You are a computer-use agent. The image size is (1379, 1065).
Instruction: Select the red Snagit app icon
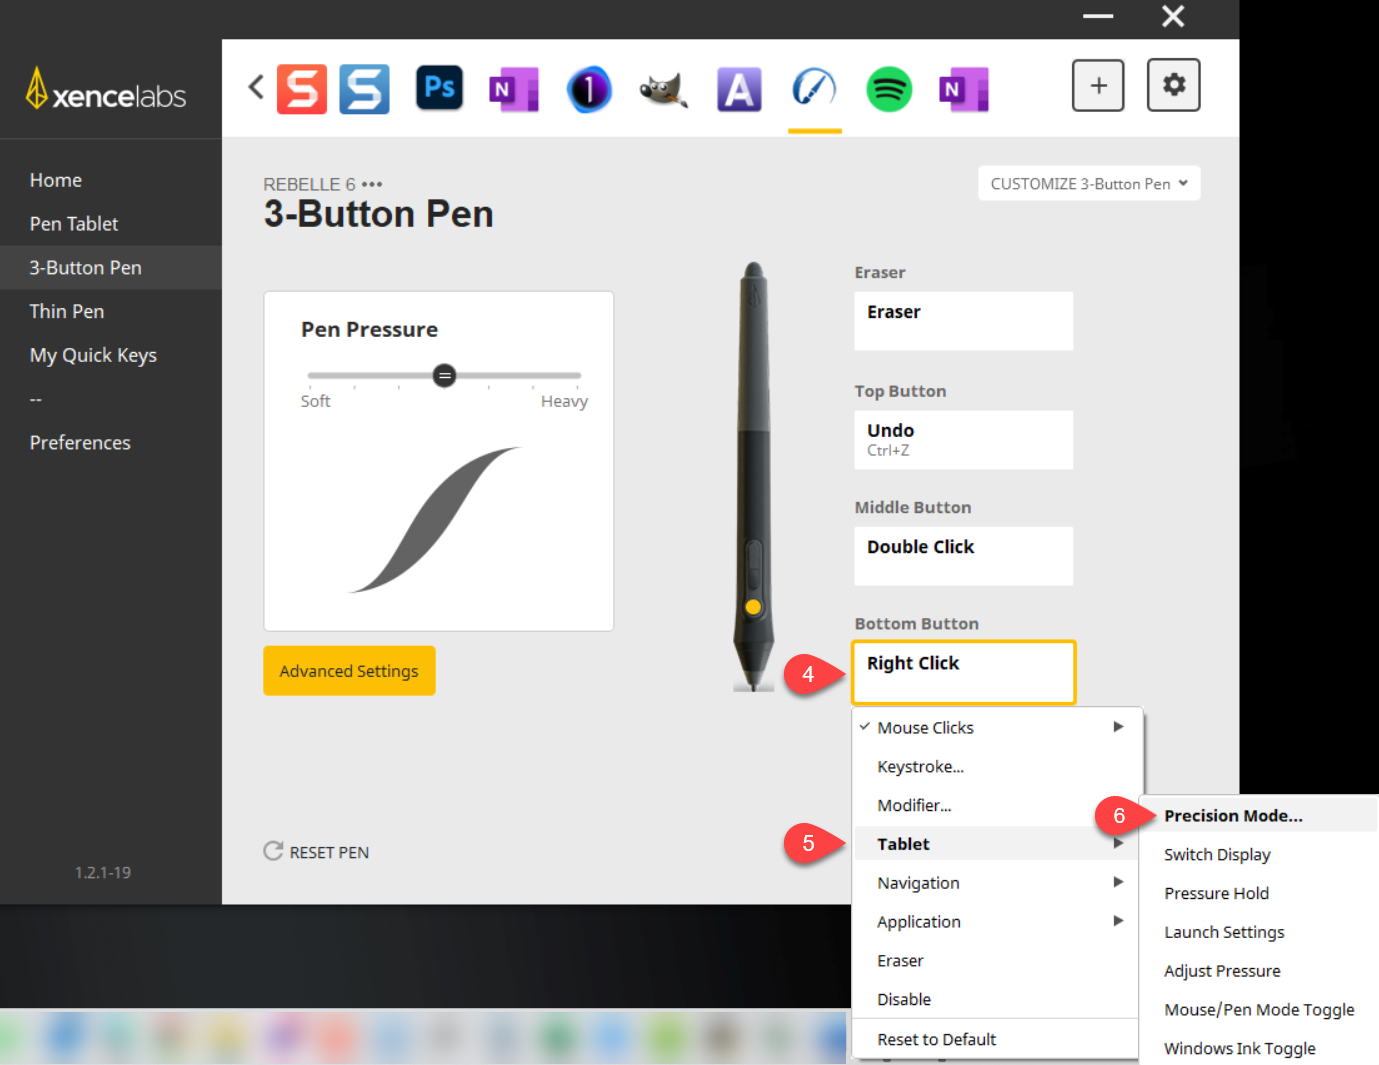(302, 89)
